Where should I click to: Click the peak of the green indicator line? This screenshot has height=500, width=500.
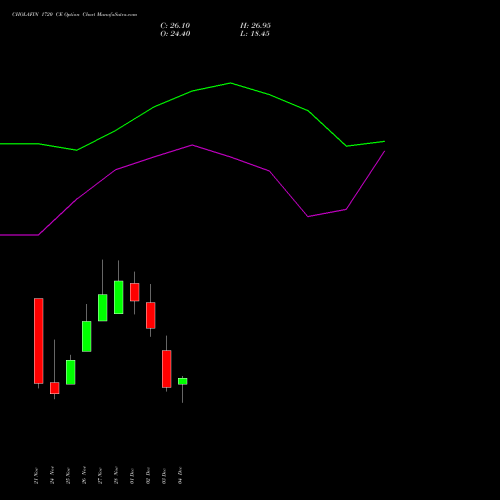(x=231, y=83)
